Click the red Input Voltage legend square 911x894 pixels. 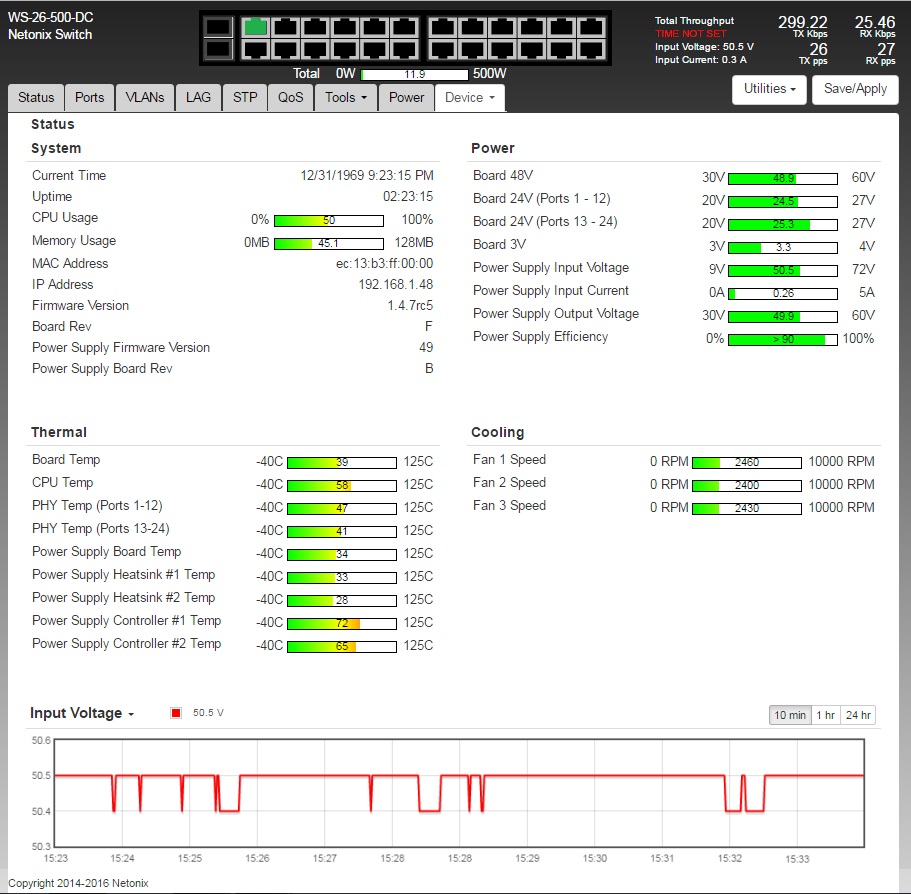(x=176, y=713)
